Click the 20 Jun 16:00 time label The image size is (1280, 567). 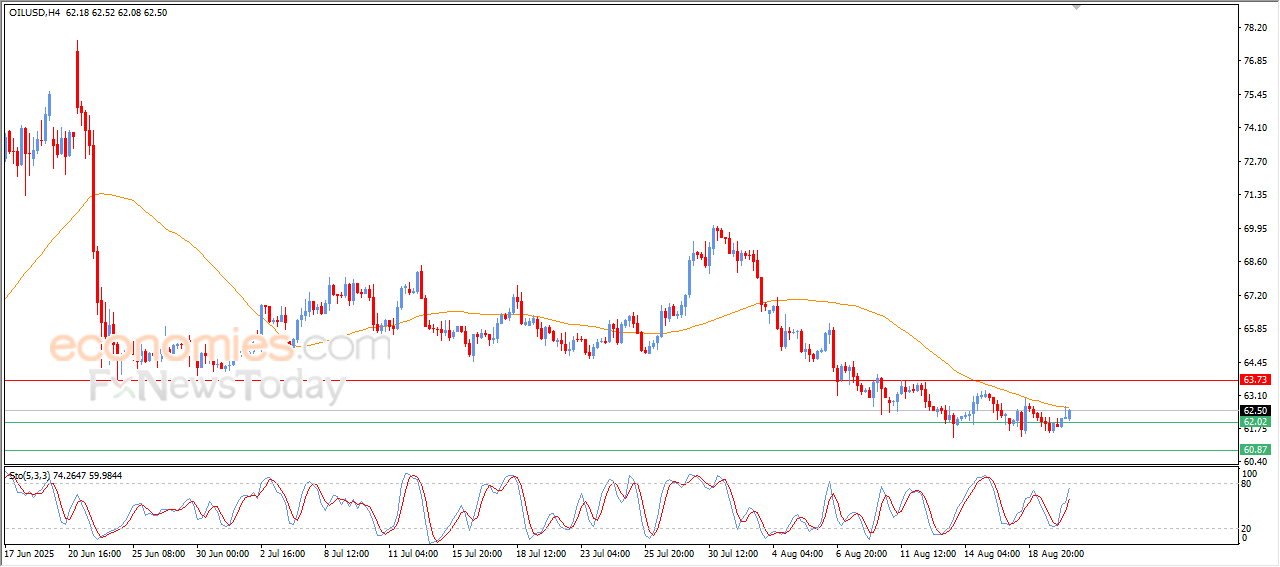pos(95,553)
